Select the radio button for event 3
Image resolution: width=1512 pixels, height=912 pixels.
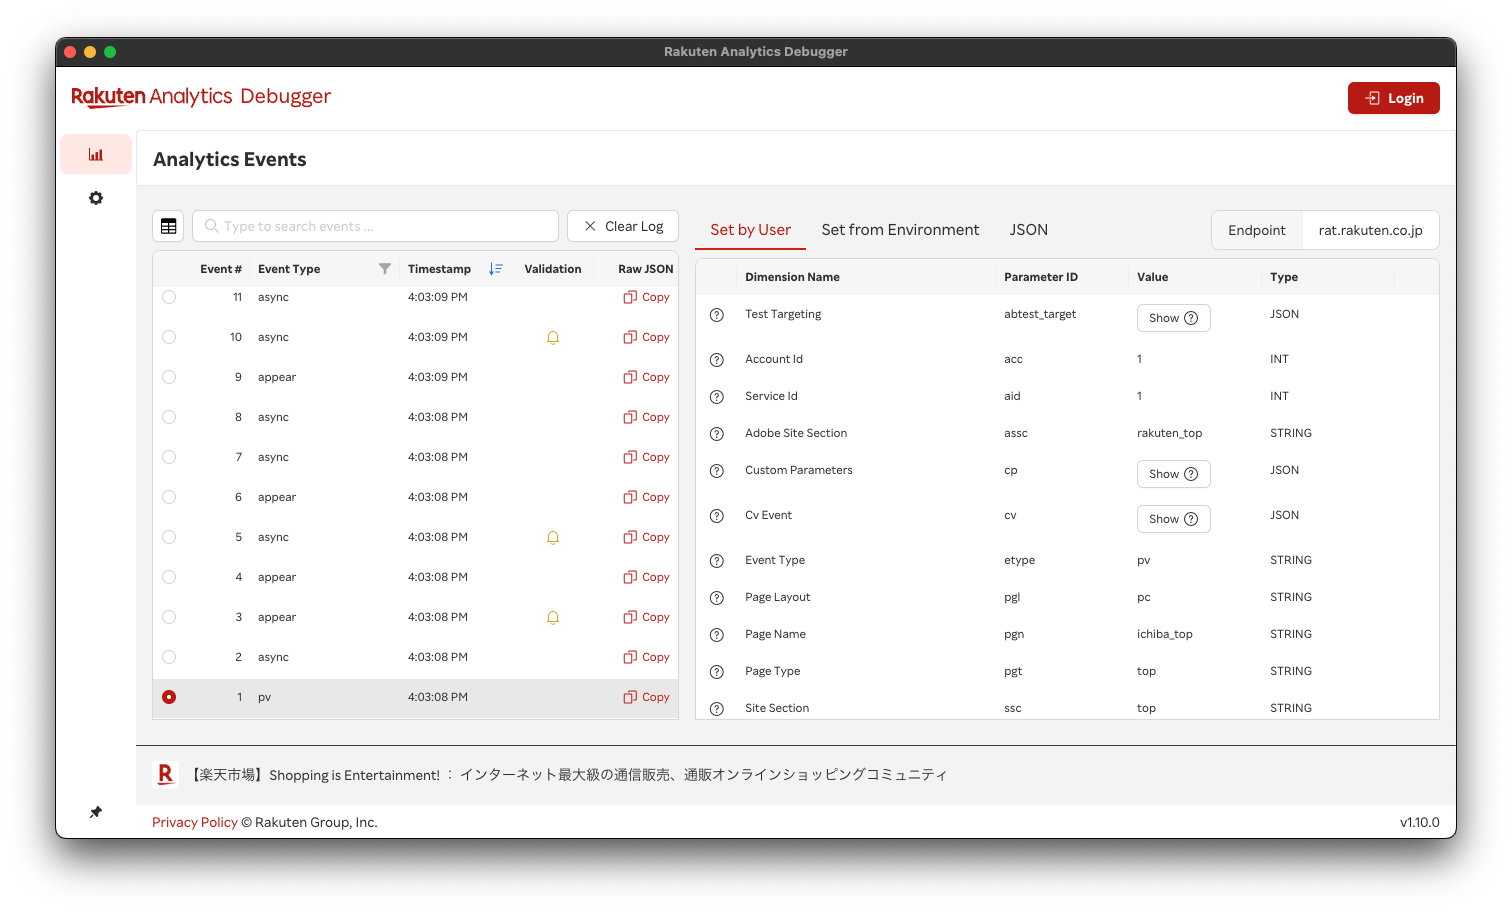pyautogui.click(x=169, y=617)
